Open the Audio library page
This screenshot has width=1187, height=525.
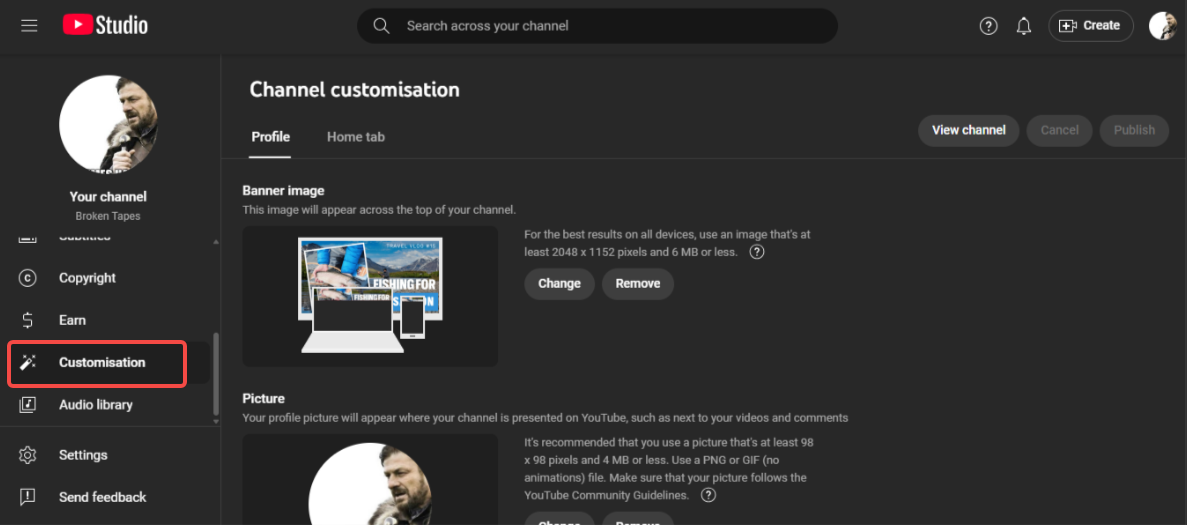[95, 405]
